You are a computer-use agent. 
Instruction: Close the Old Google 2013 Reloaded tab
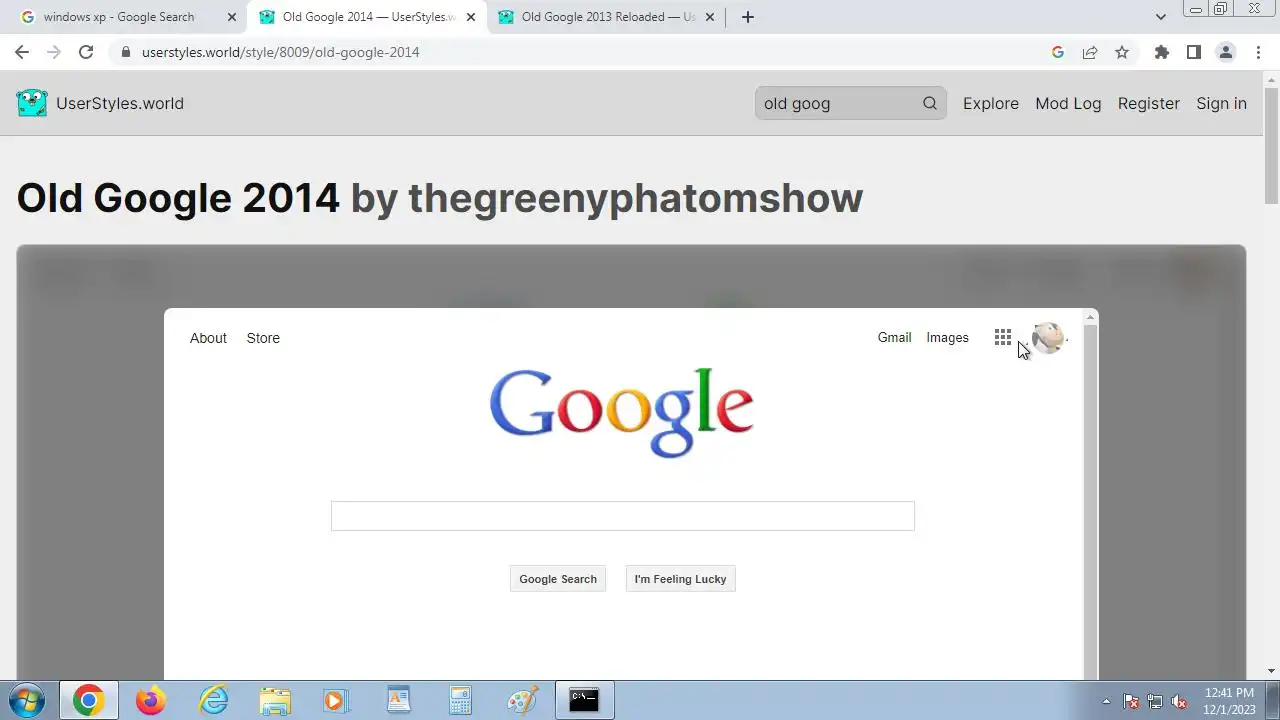tap(710, 17)
